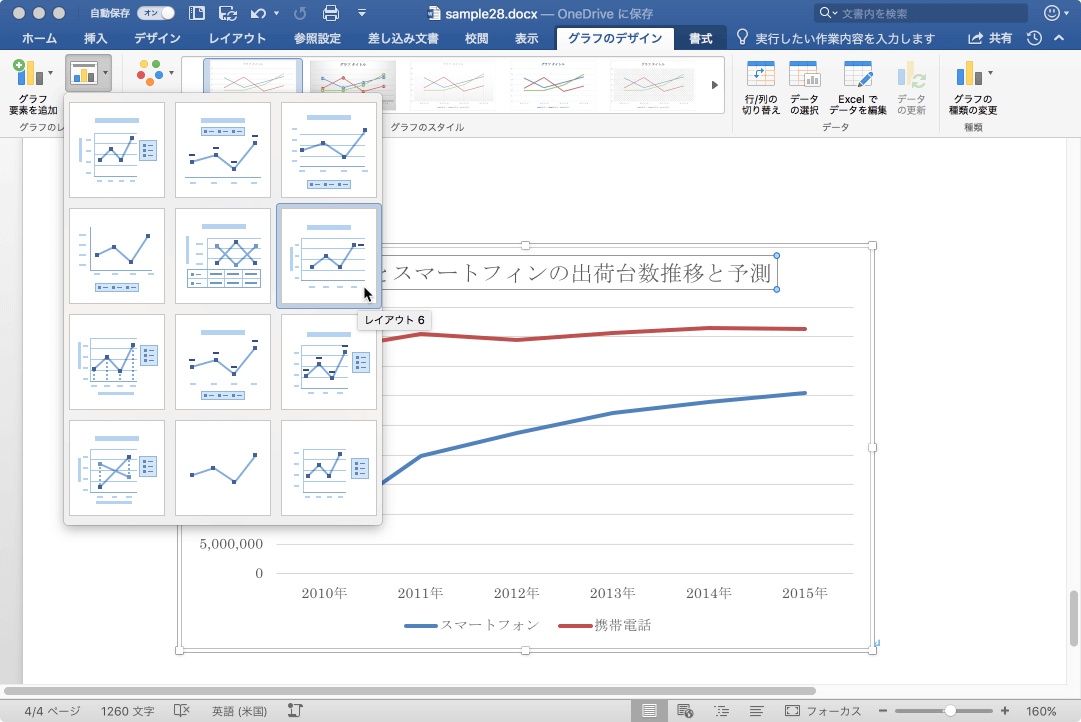Select the third chart style thumbnail
This screenshot has width=1081, height=722.
453,85
